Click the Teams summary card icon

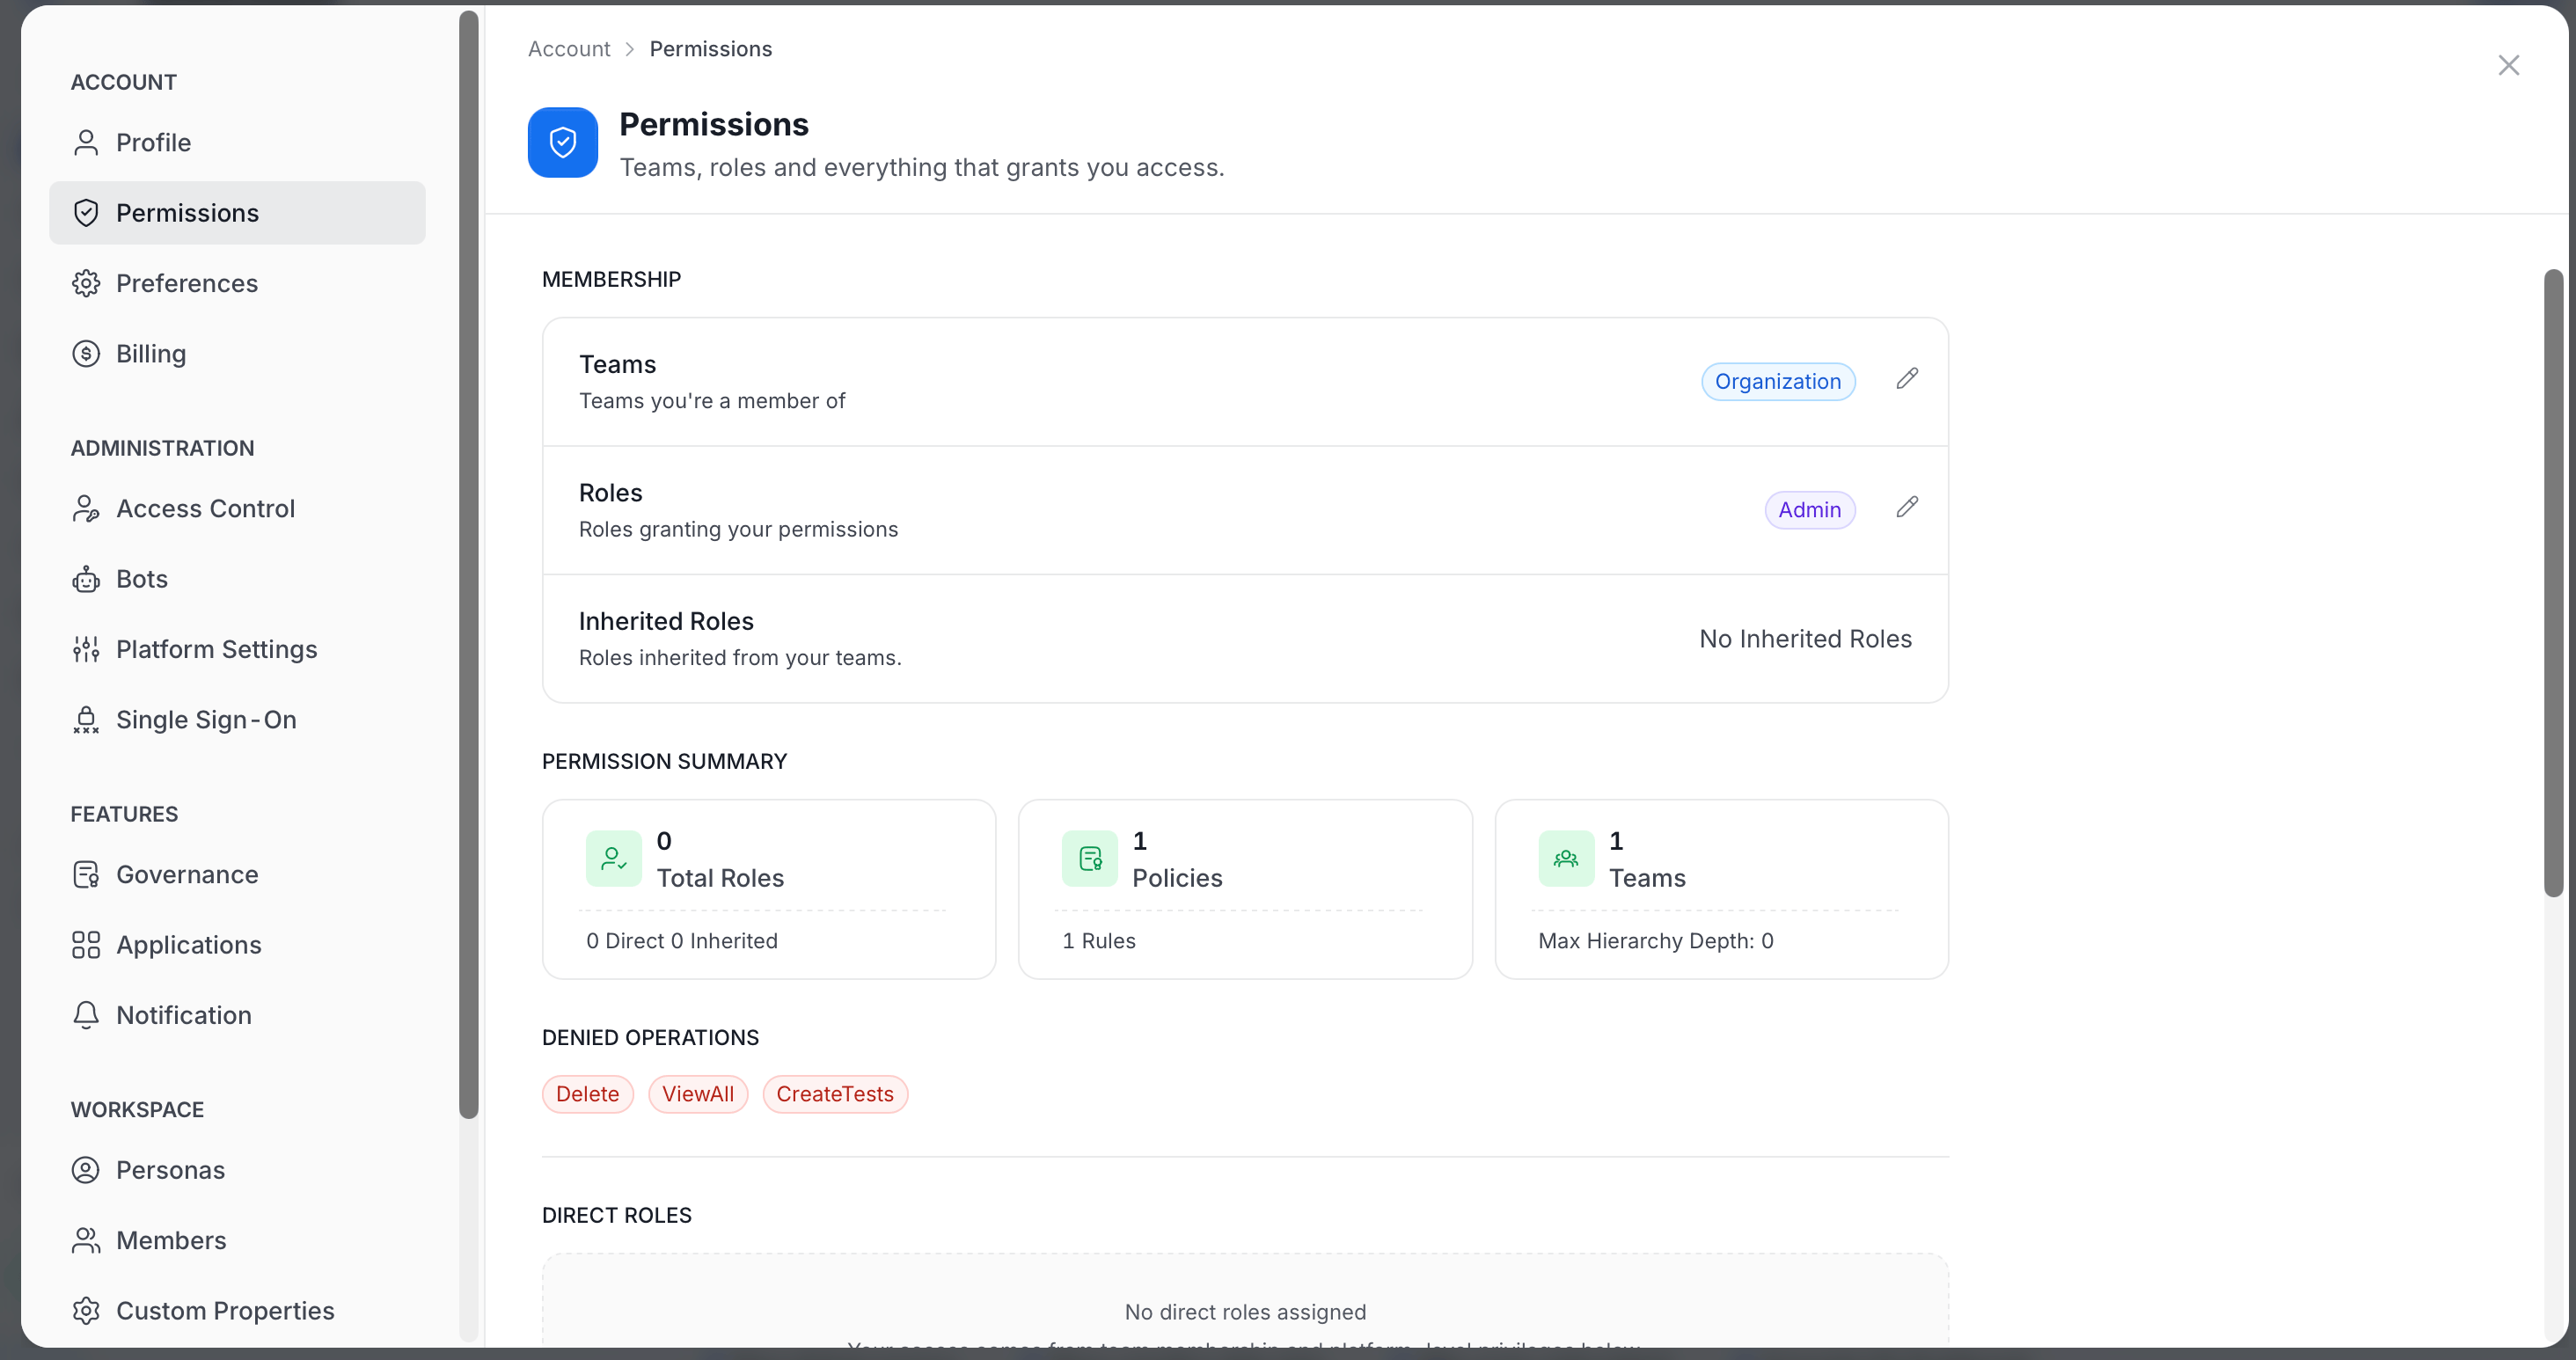click(1566, 859)
